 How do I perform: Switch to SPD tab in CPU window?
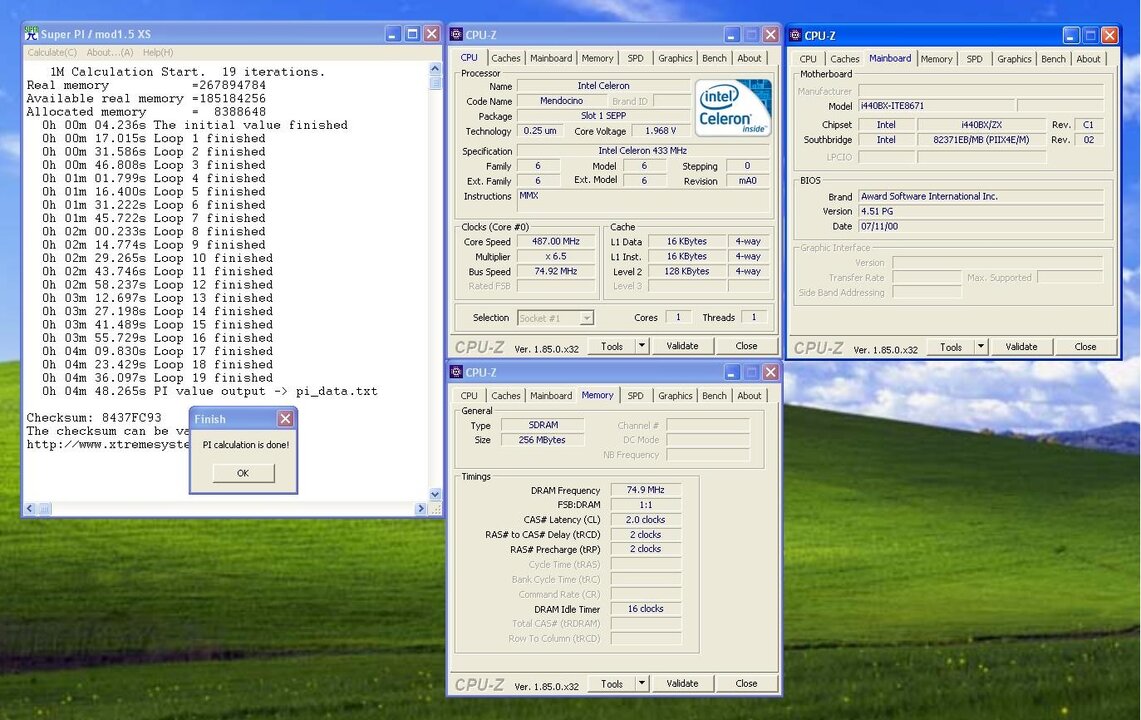pyautogui.click(x=635, y=58)
